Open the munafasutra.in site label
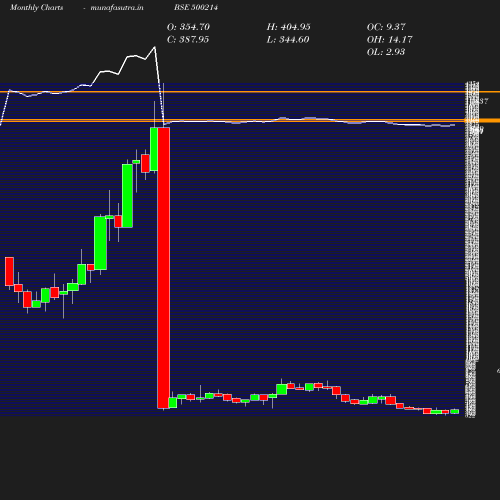The width and height of the screenshot is (500, 500). pos(117,7)
